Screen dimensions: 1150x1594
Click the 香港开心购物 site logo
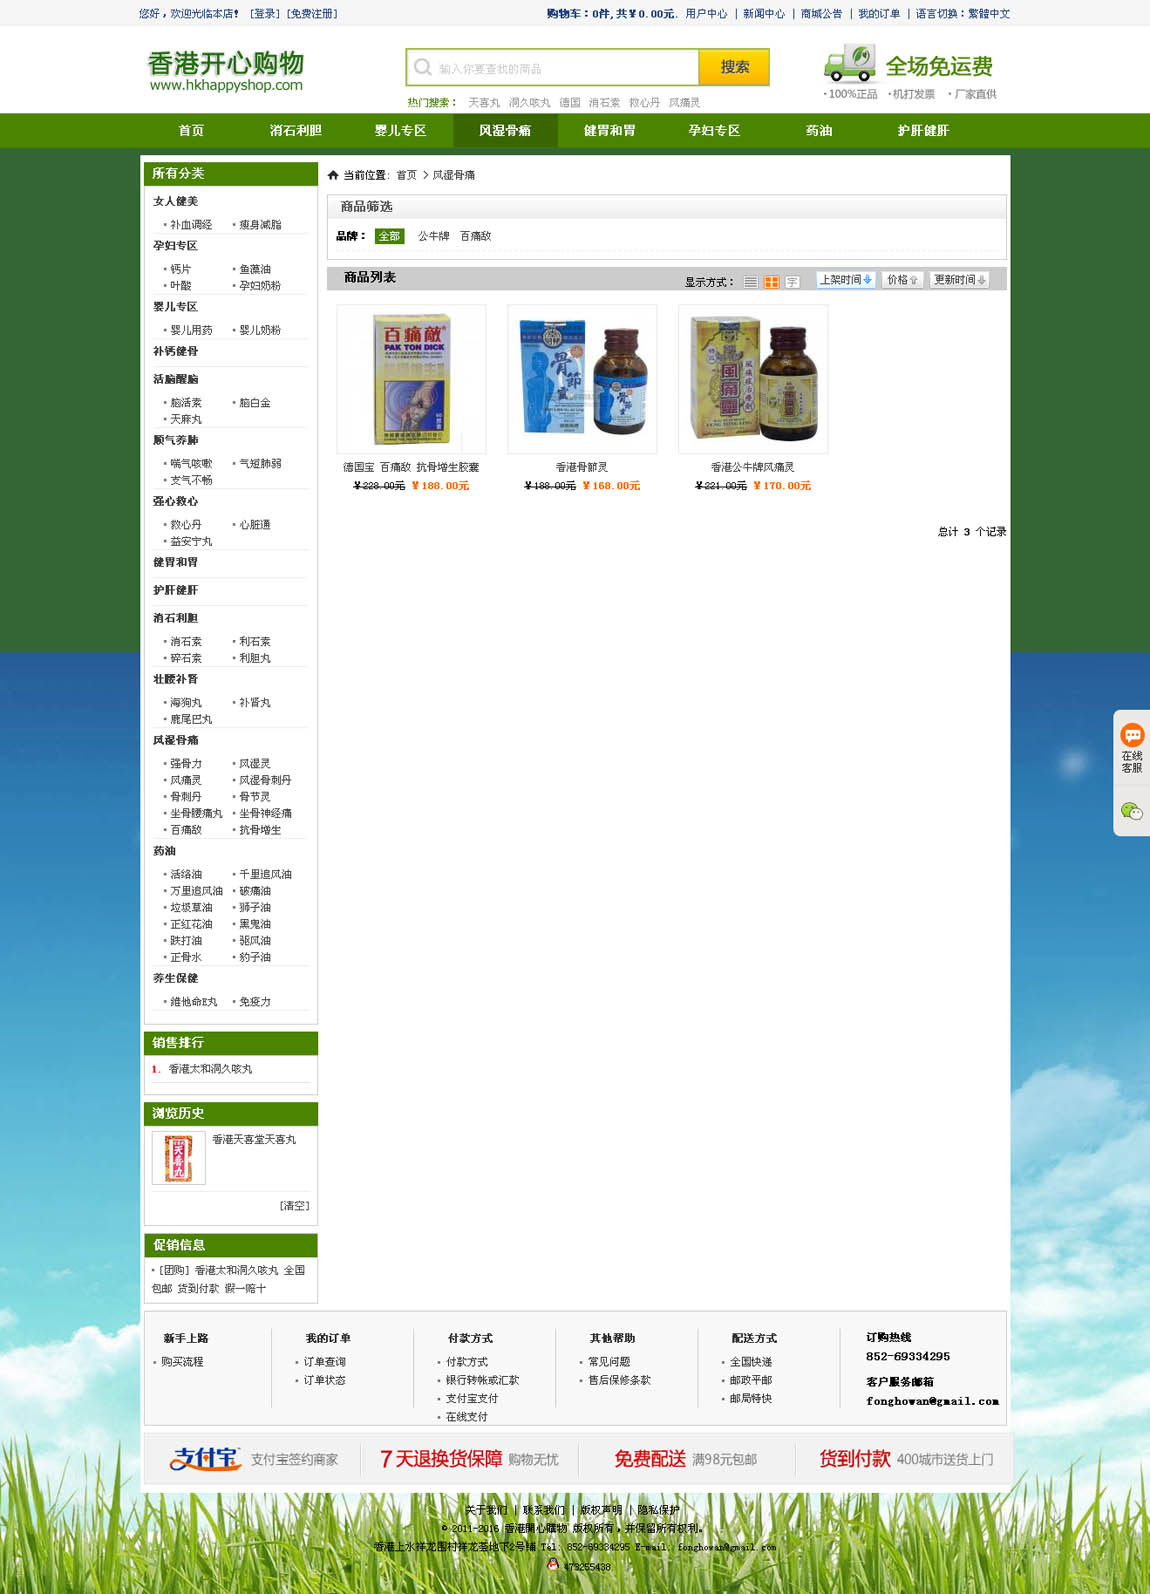coord(226,71)
